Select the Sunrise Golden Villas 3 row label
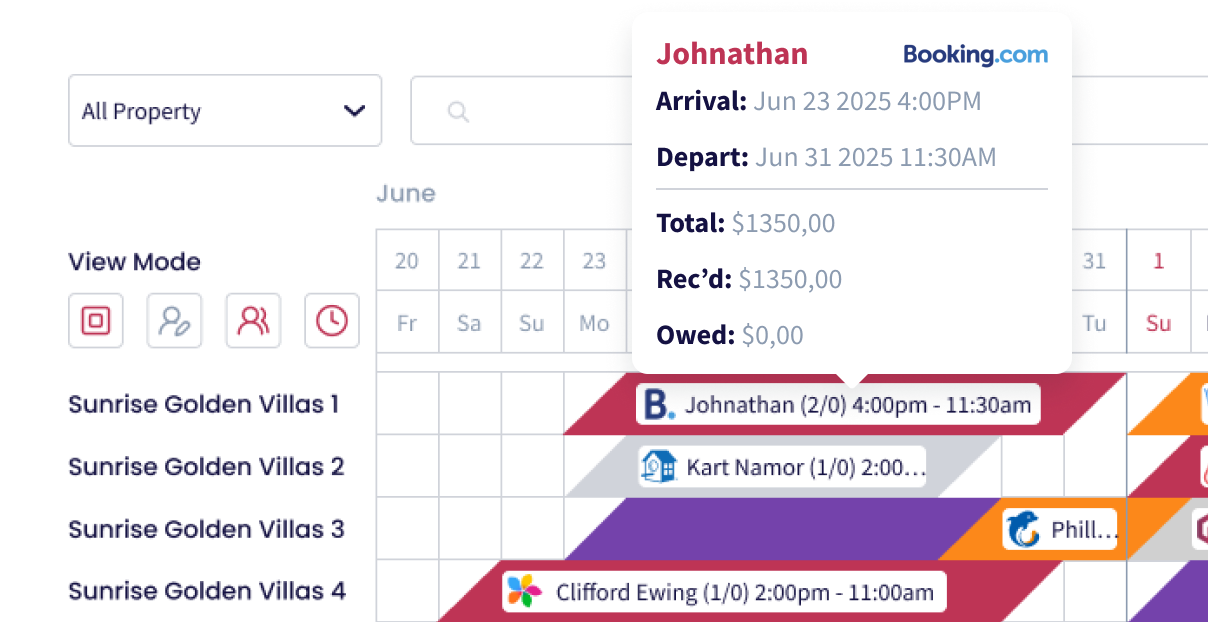Screen dimensions: 1208x622 pyautogui.click(x=206, y=528)
